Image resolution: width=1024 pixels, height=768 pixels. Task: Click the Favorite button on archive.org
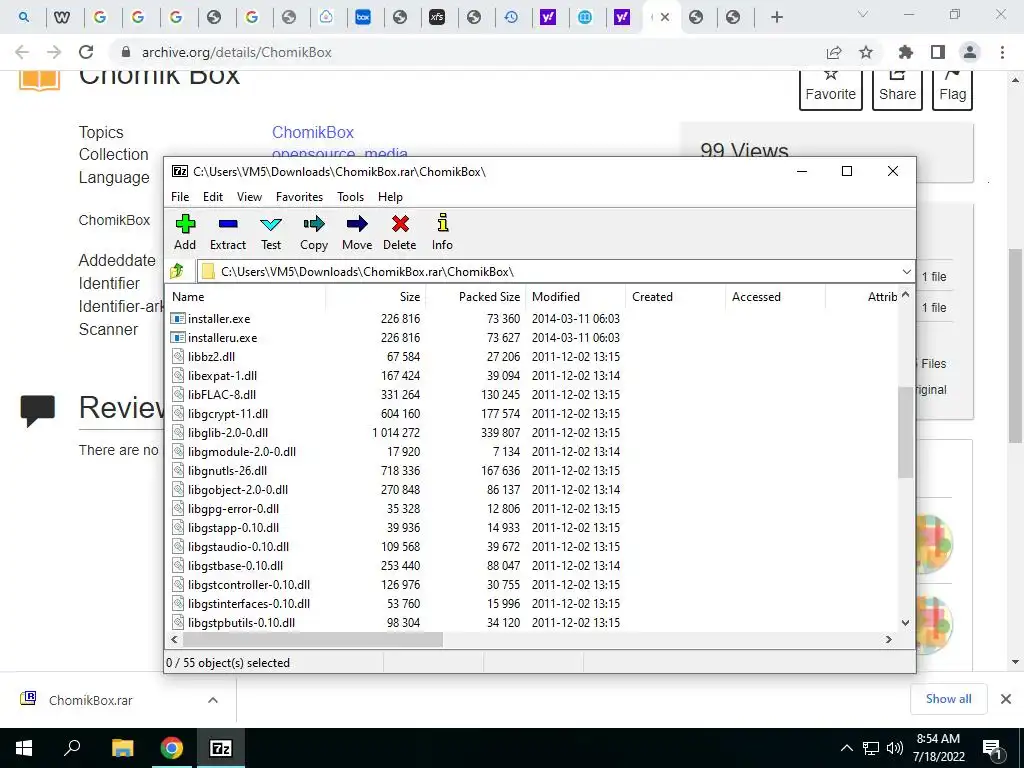(831, 89)
